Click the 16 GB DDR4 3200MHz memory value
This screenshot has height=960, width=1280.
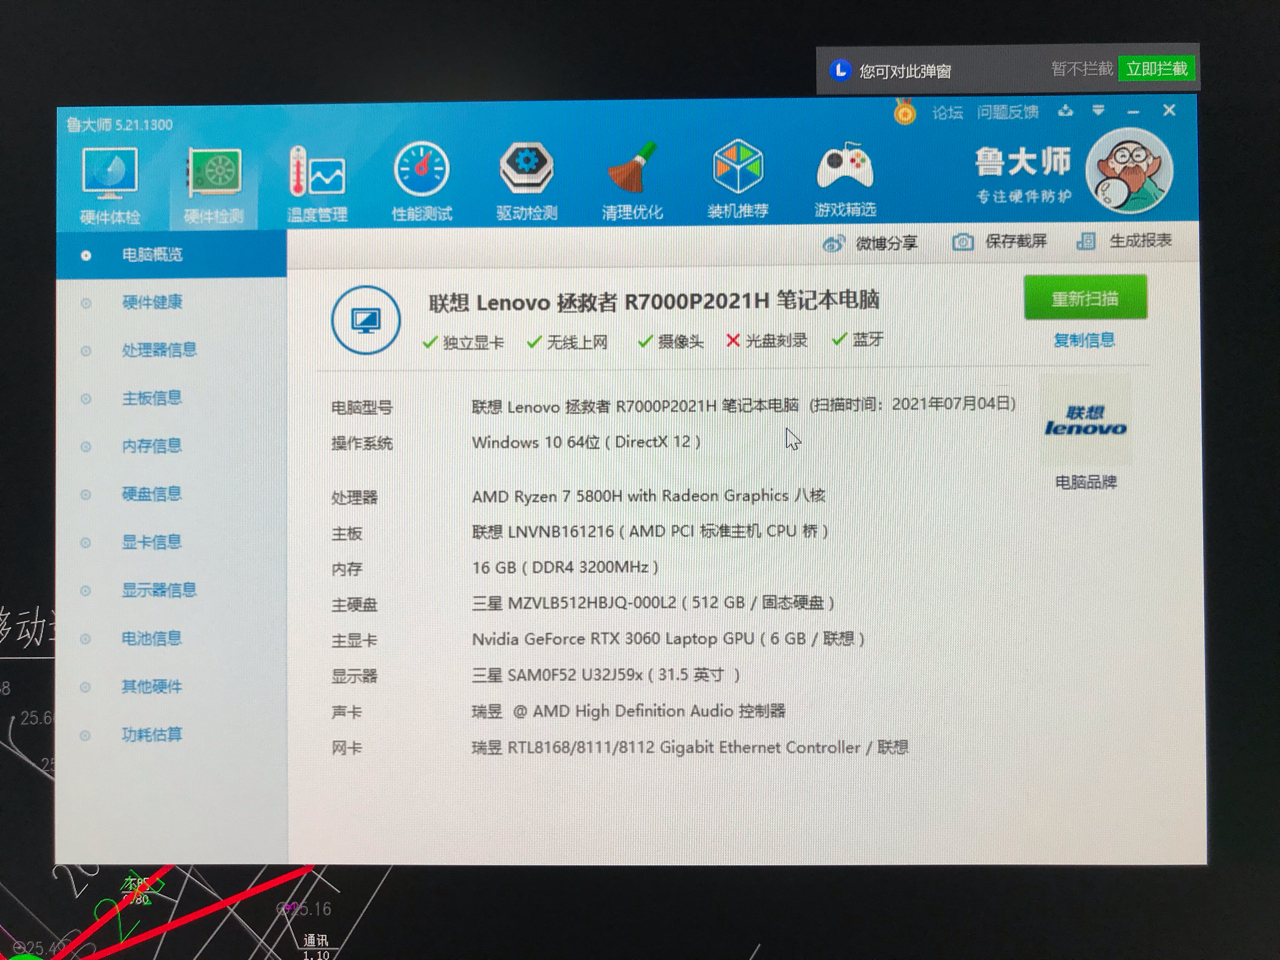click(565, 567)
